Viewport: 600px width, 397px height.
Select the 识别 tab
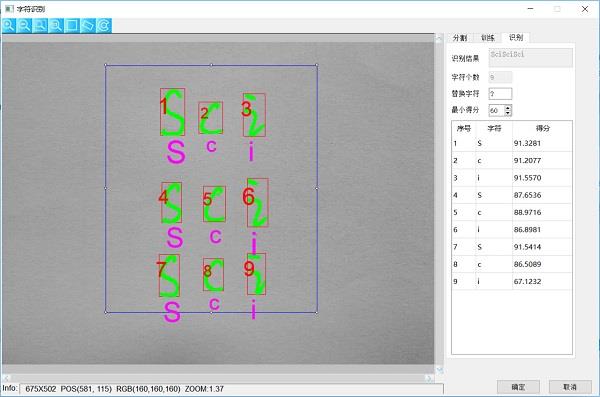tap(516, 38)
